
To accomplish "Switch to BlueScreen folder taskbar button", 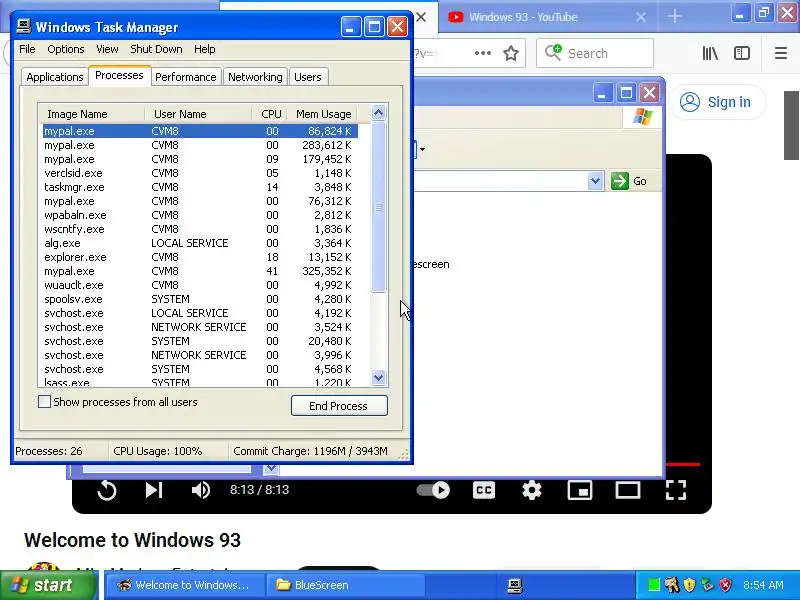I will point(345,585).
